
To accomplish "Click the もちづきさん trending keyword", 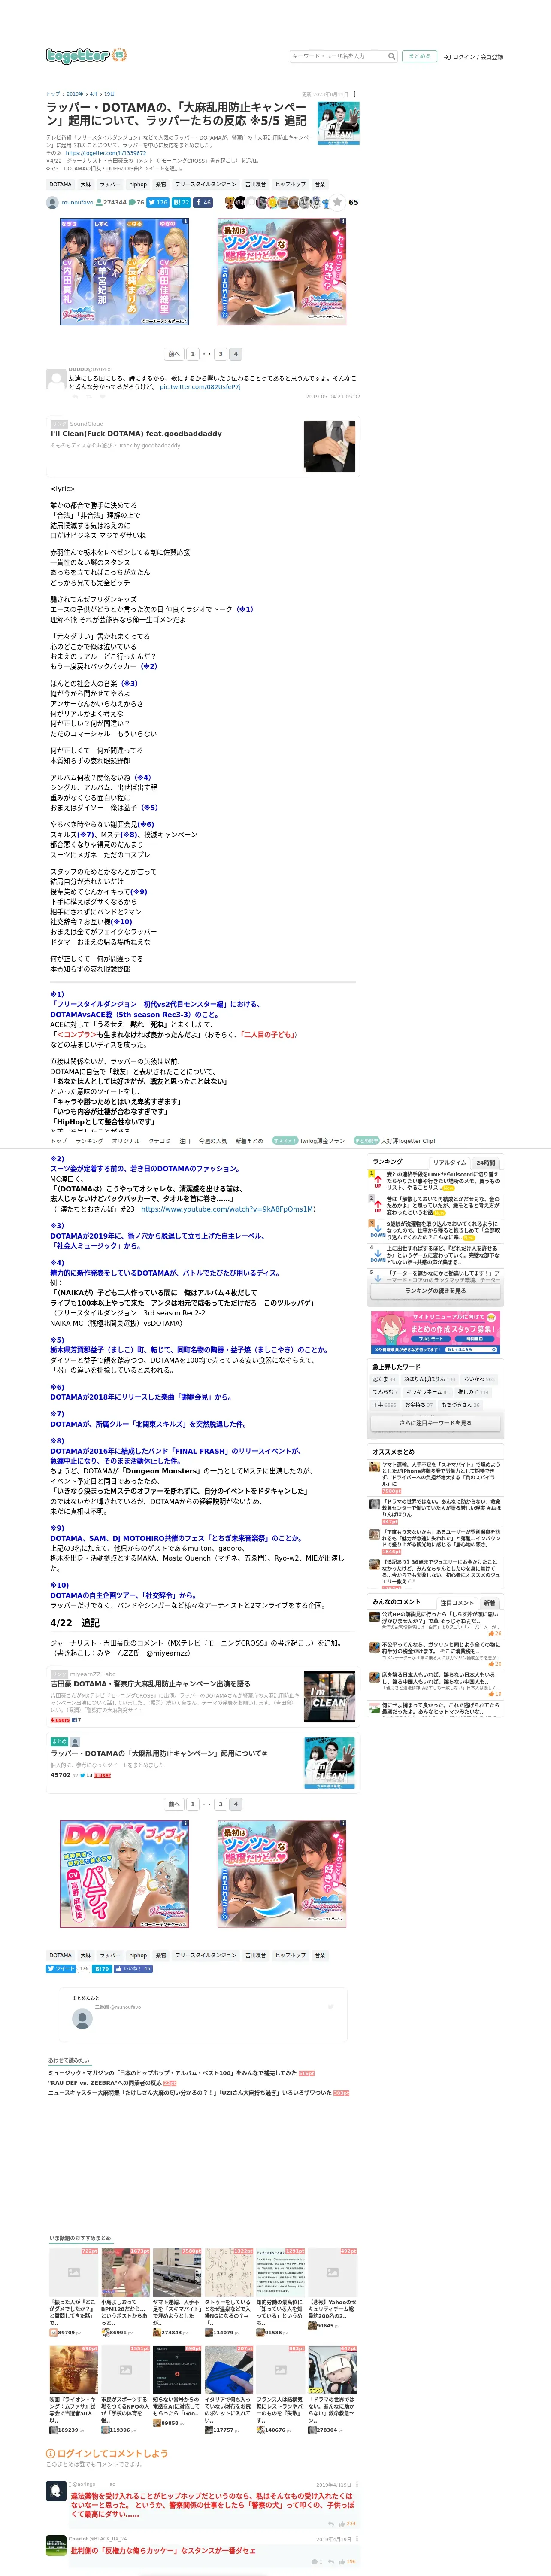I will (x=460, y=1405).
